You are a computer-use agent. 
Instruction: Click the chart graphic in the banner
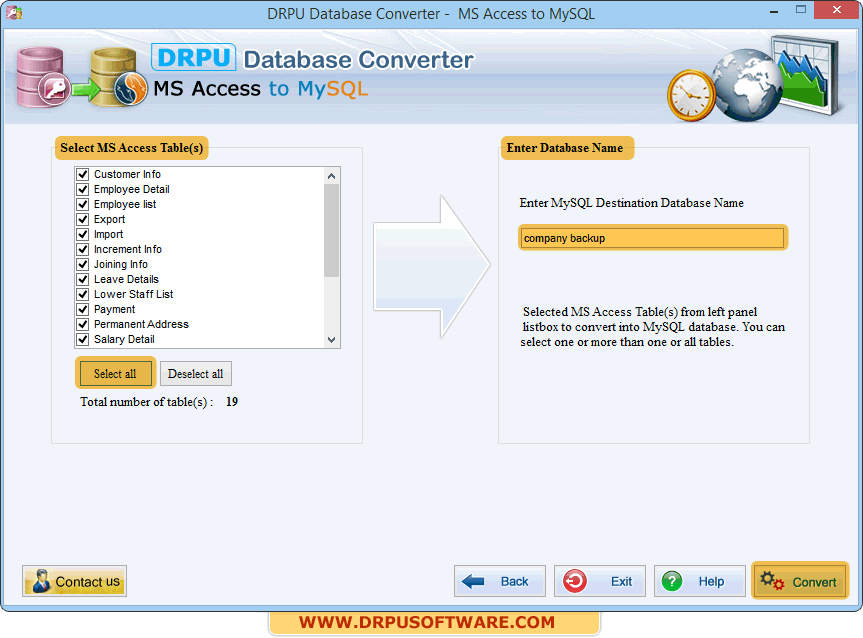(x=805, y=75)
